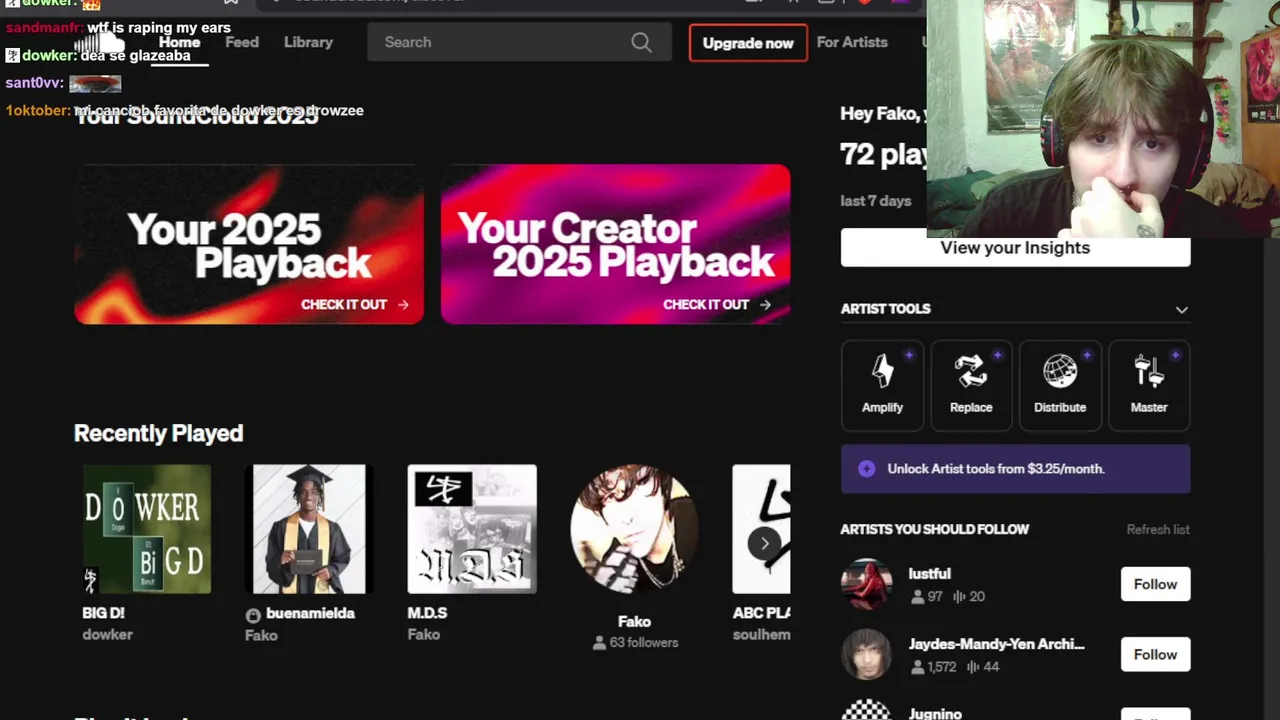Open buenamielda track cover
This screenshot has width=1280, height=720.
click(x=309, y=529)
